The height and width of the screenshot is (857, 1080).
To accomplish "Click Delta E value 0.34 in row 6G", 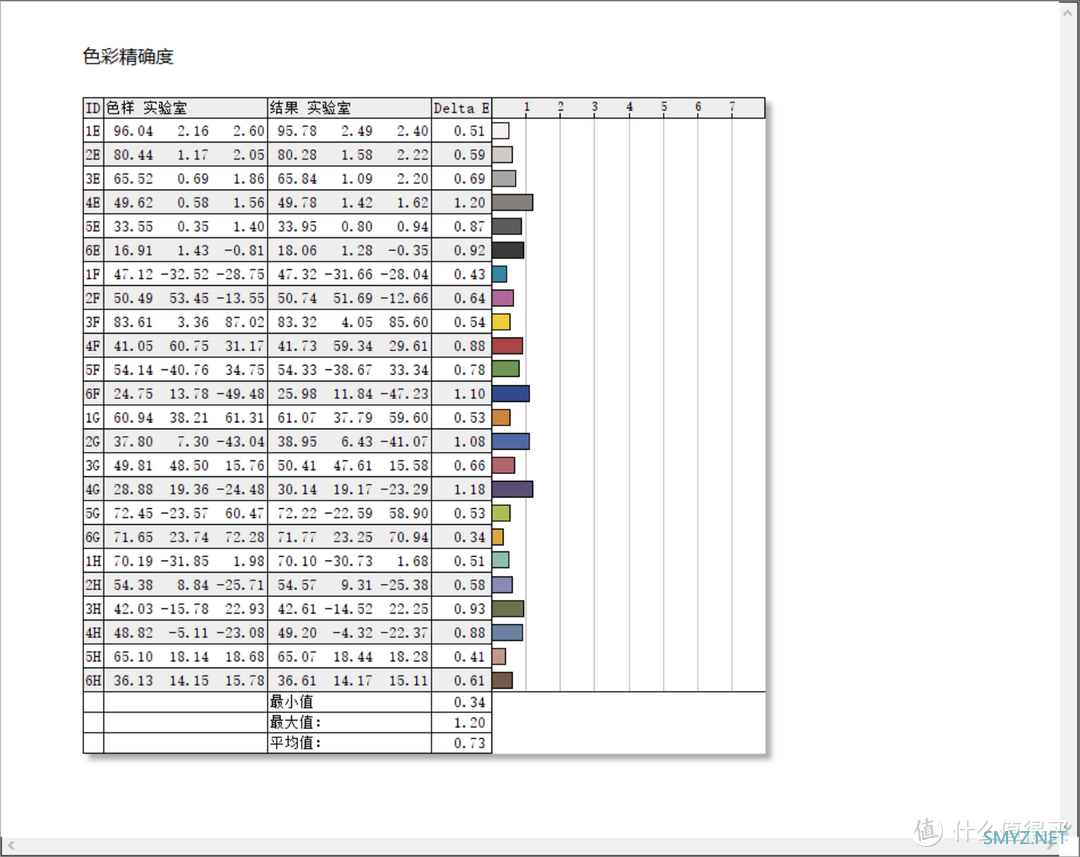I will 470,537.
